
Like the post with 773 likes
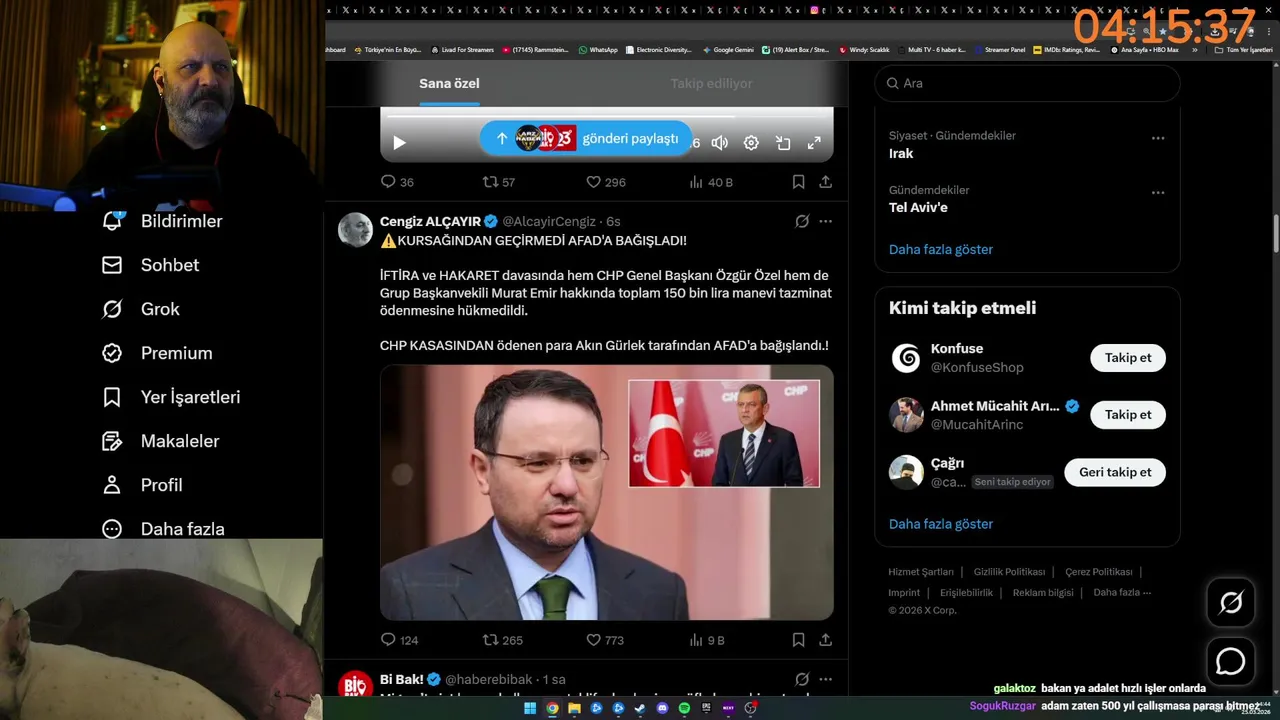pyautogui.click(x=605, y=640)
